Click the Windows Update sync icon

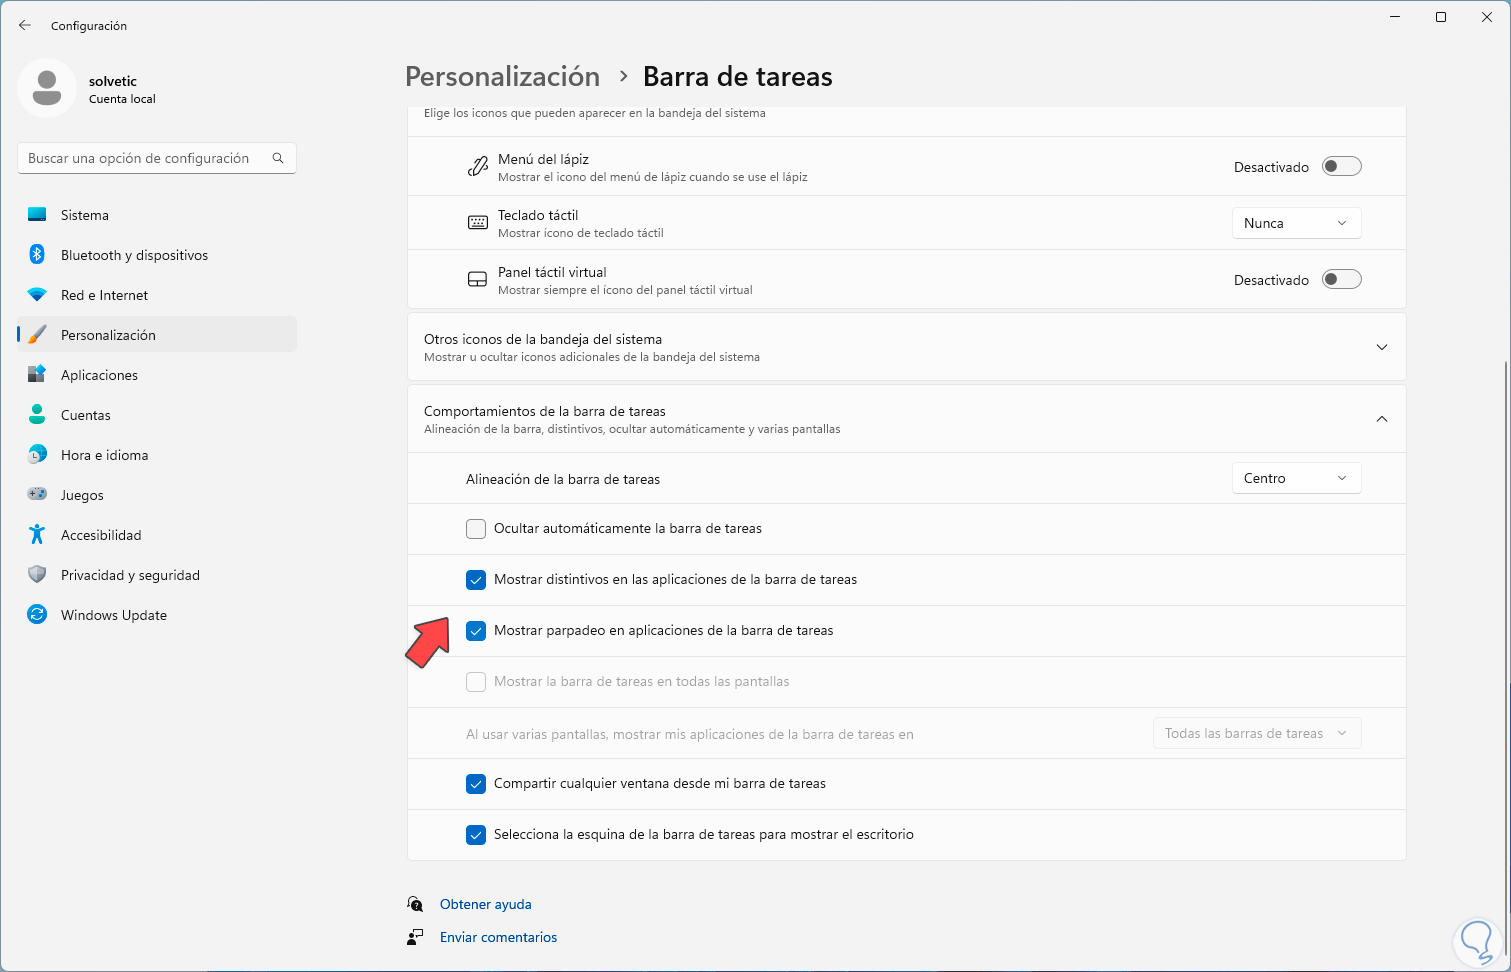(37, 615)
